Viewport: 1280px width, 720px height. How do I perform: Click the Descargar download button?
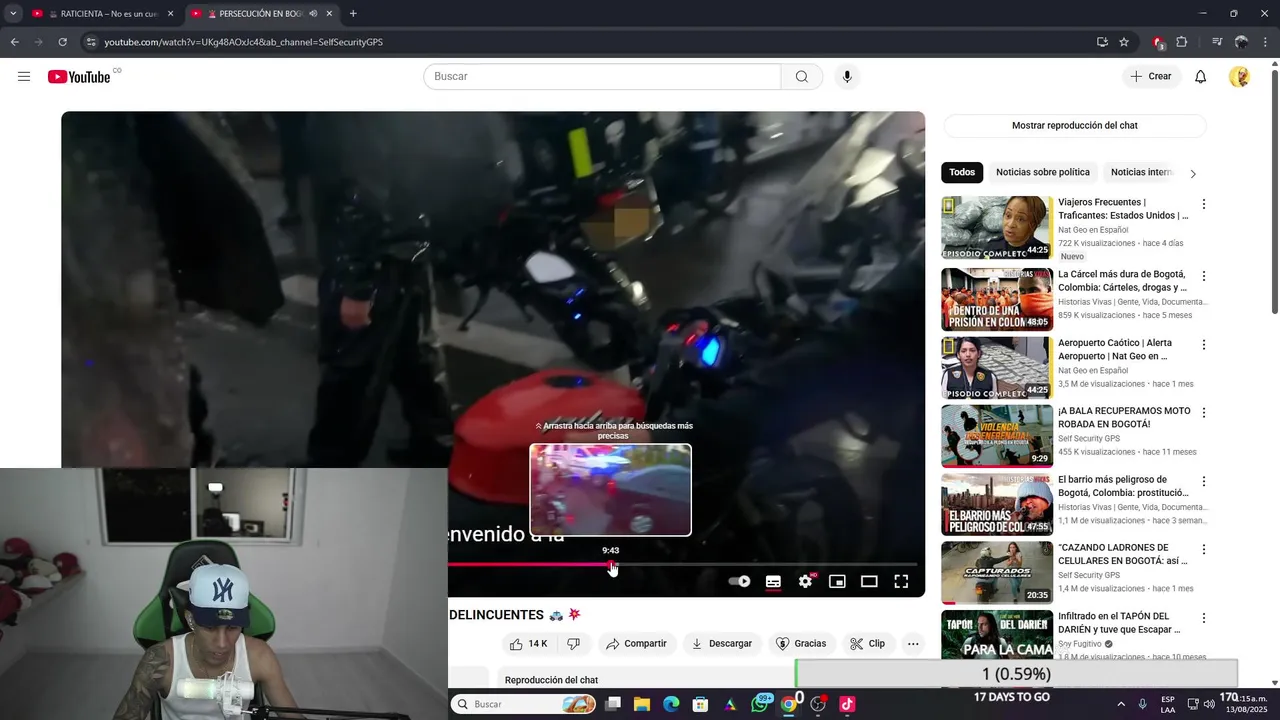(x=721, y=644)
